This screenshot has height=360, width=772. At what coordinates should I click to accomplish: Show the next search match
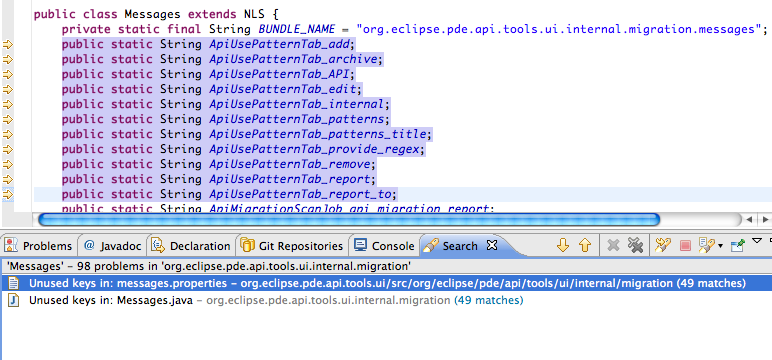click(x=563, y=245)
